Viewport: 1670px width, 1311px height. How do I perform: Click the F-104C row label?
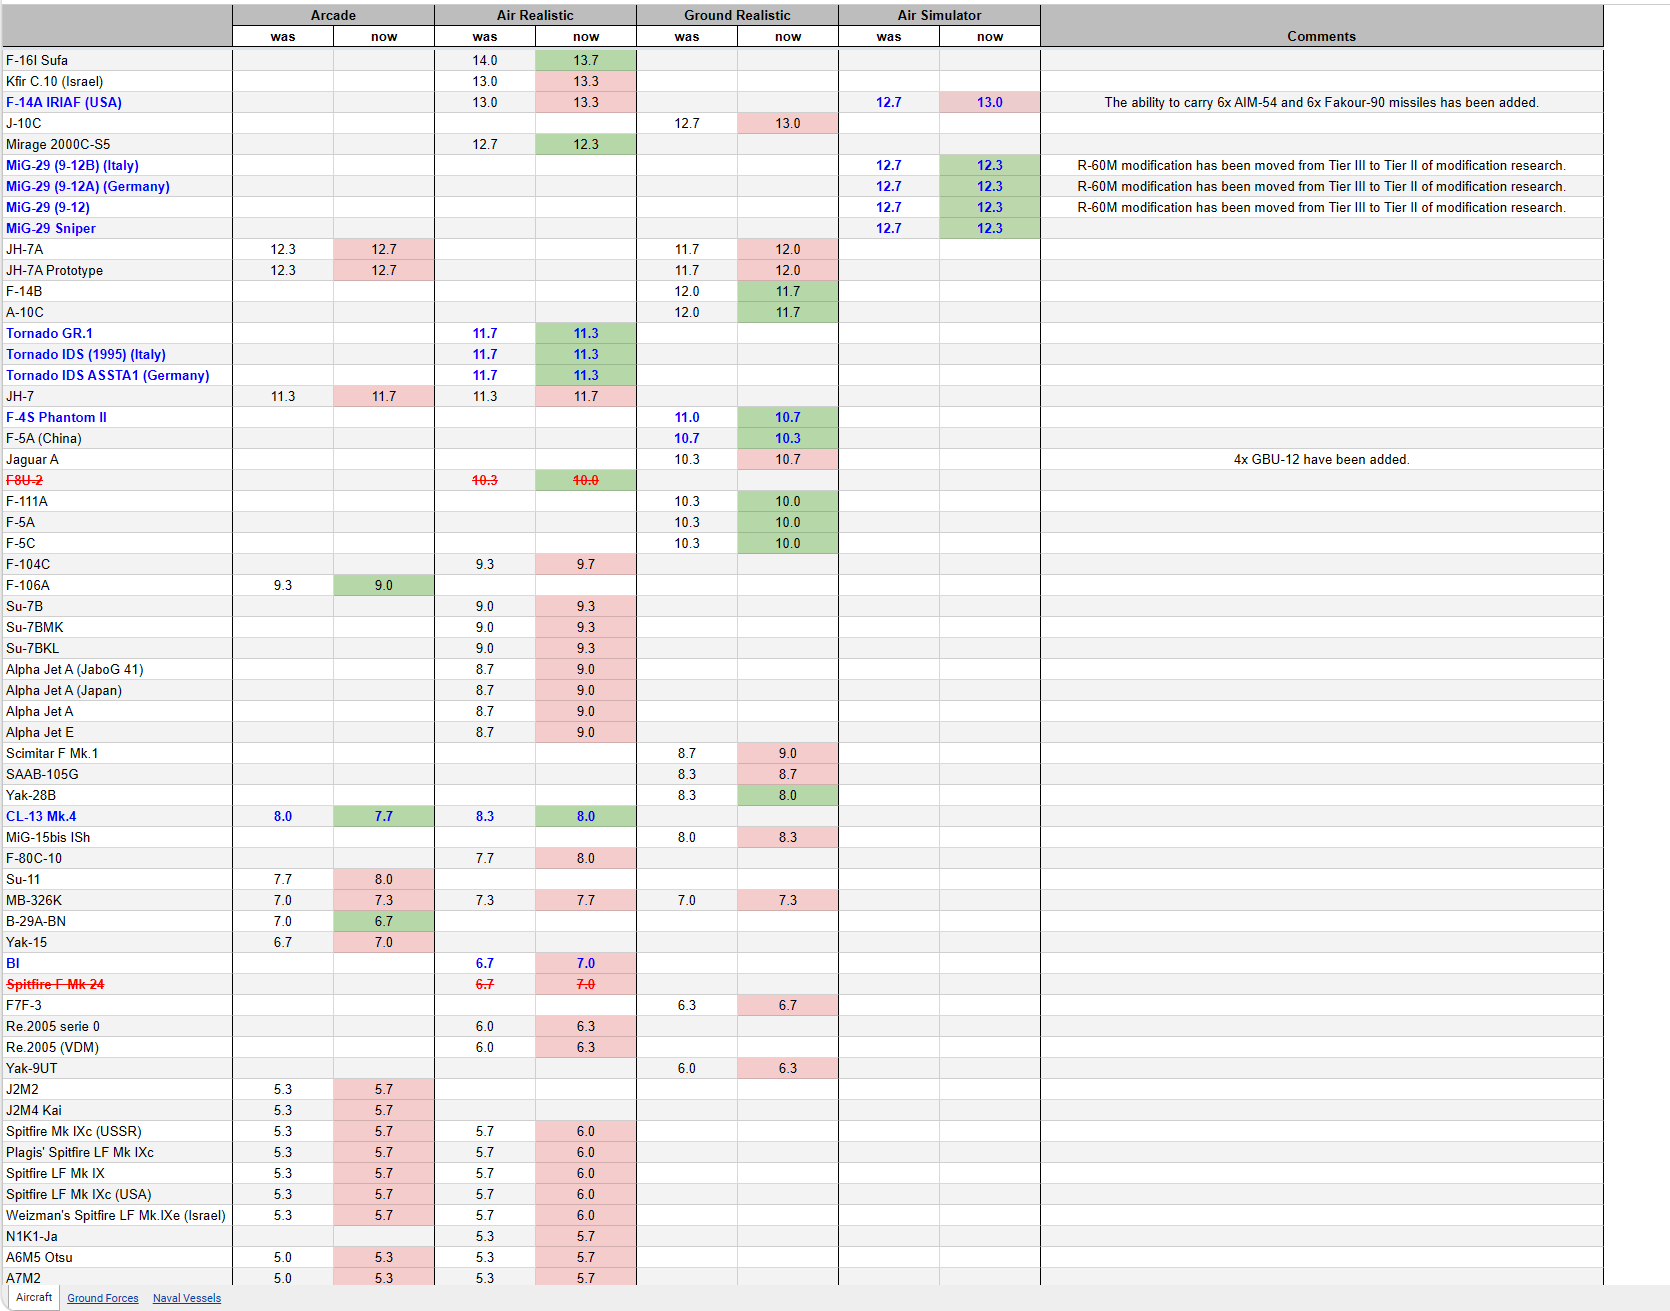tap(28, 564)
